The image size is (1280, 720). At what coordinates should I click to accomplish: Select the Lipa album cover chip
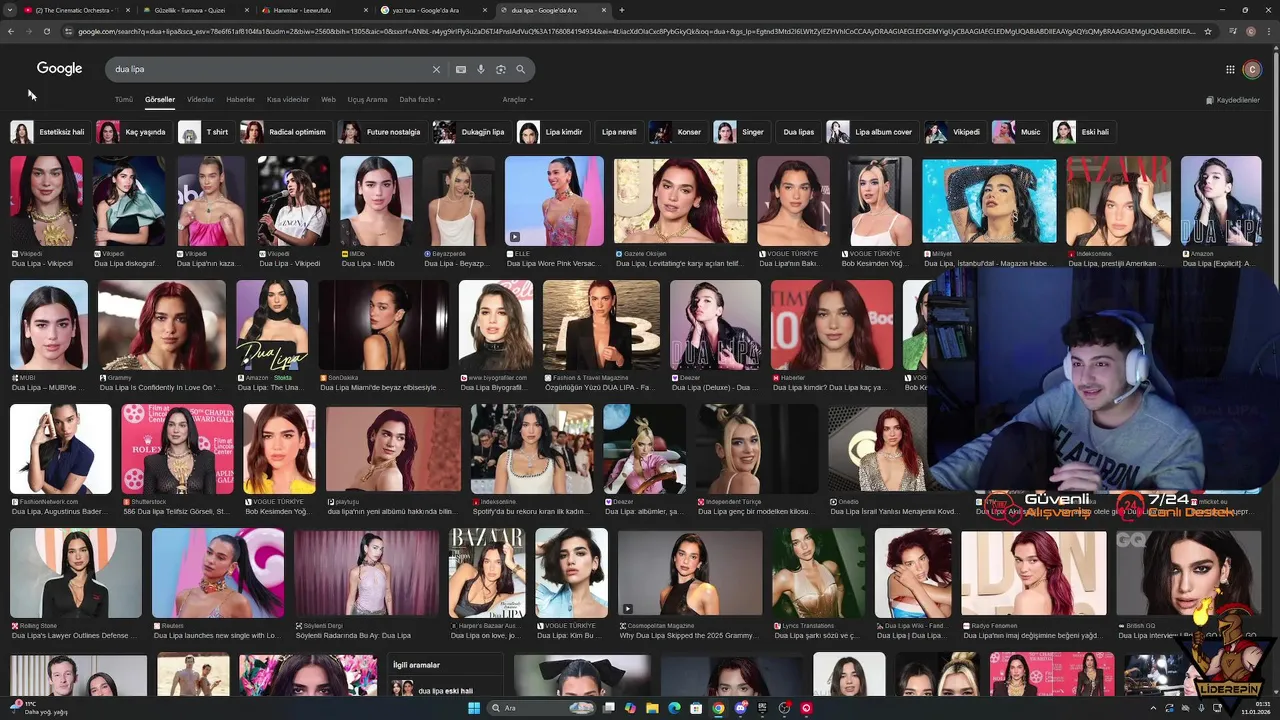(x=872, y=132)
